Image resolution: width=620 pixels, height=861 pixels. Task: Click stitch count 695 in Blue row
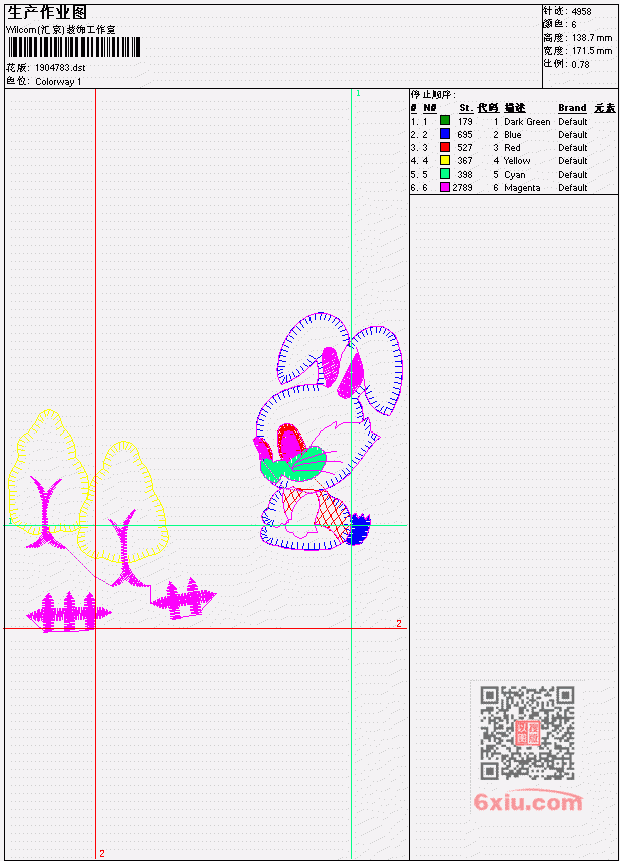pyautogui.click(x=465, y=135)
